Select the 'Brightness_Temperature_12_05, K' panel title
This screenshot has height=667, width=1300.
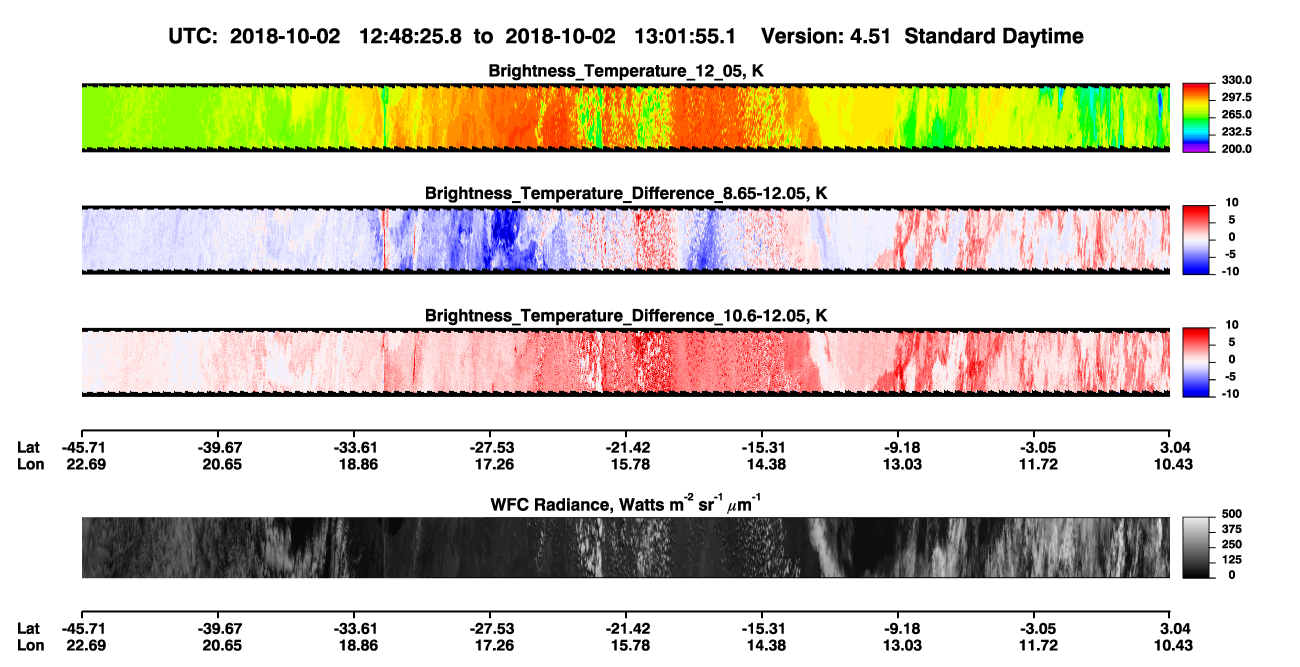[626, 71]
